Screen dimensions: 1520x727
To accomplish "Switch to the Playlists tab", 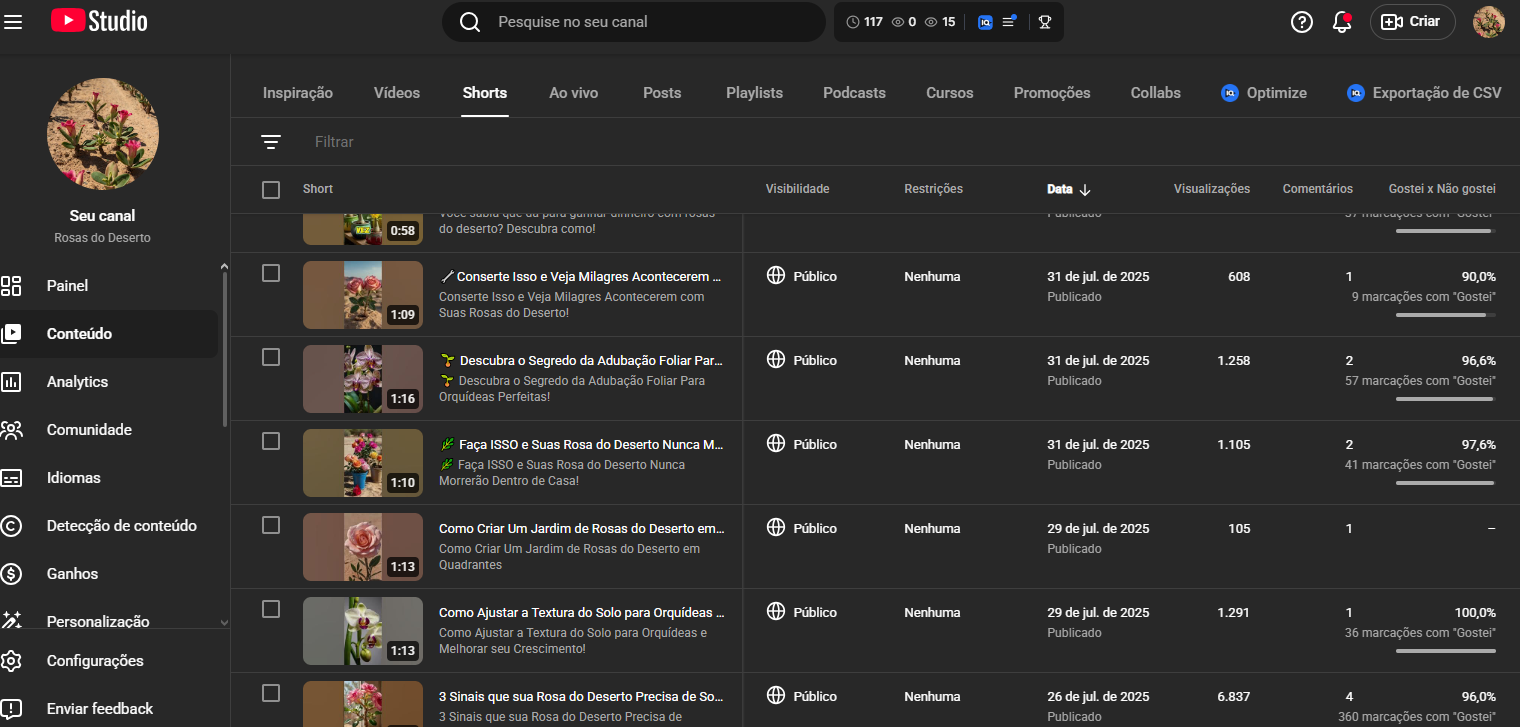I will (x=754, y=93).
